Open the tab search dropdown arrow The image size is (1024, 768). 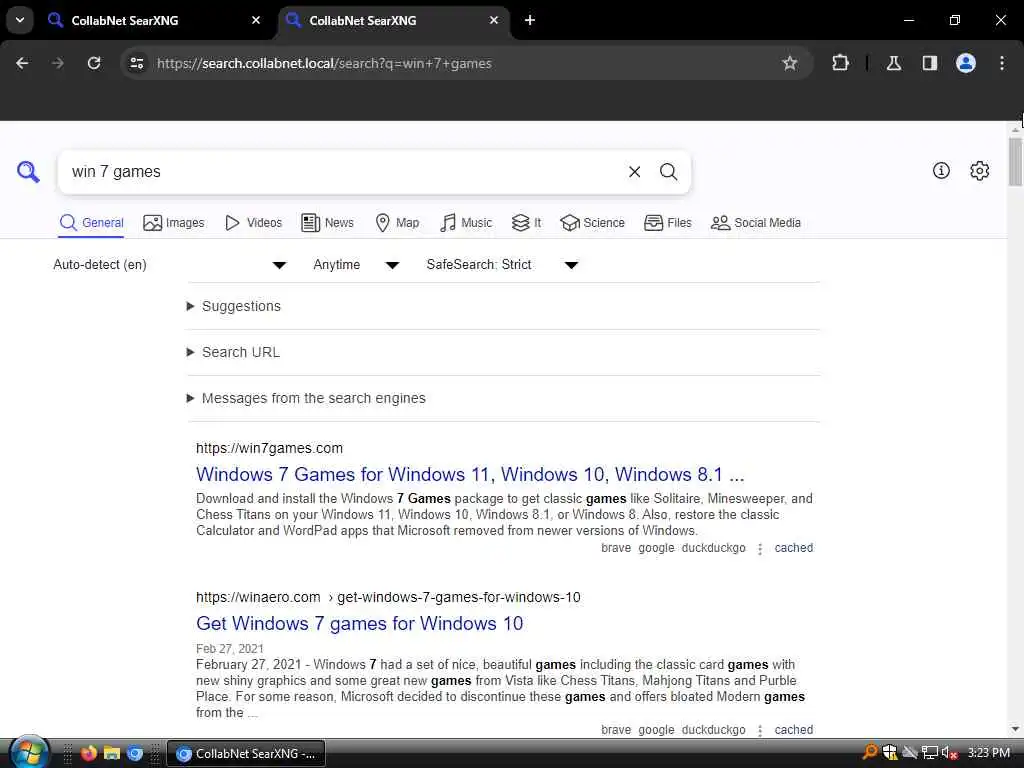click(x=20, y=20)
